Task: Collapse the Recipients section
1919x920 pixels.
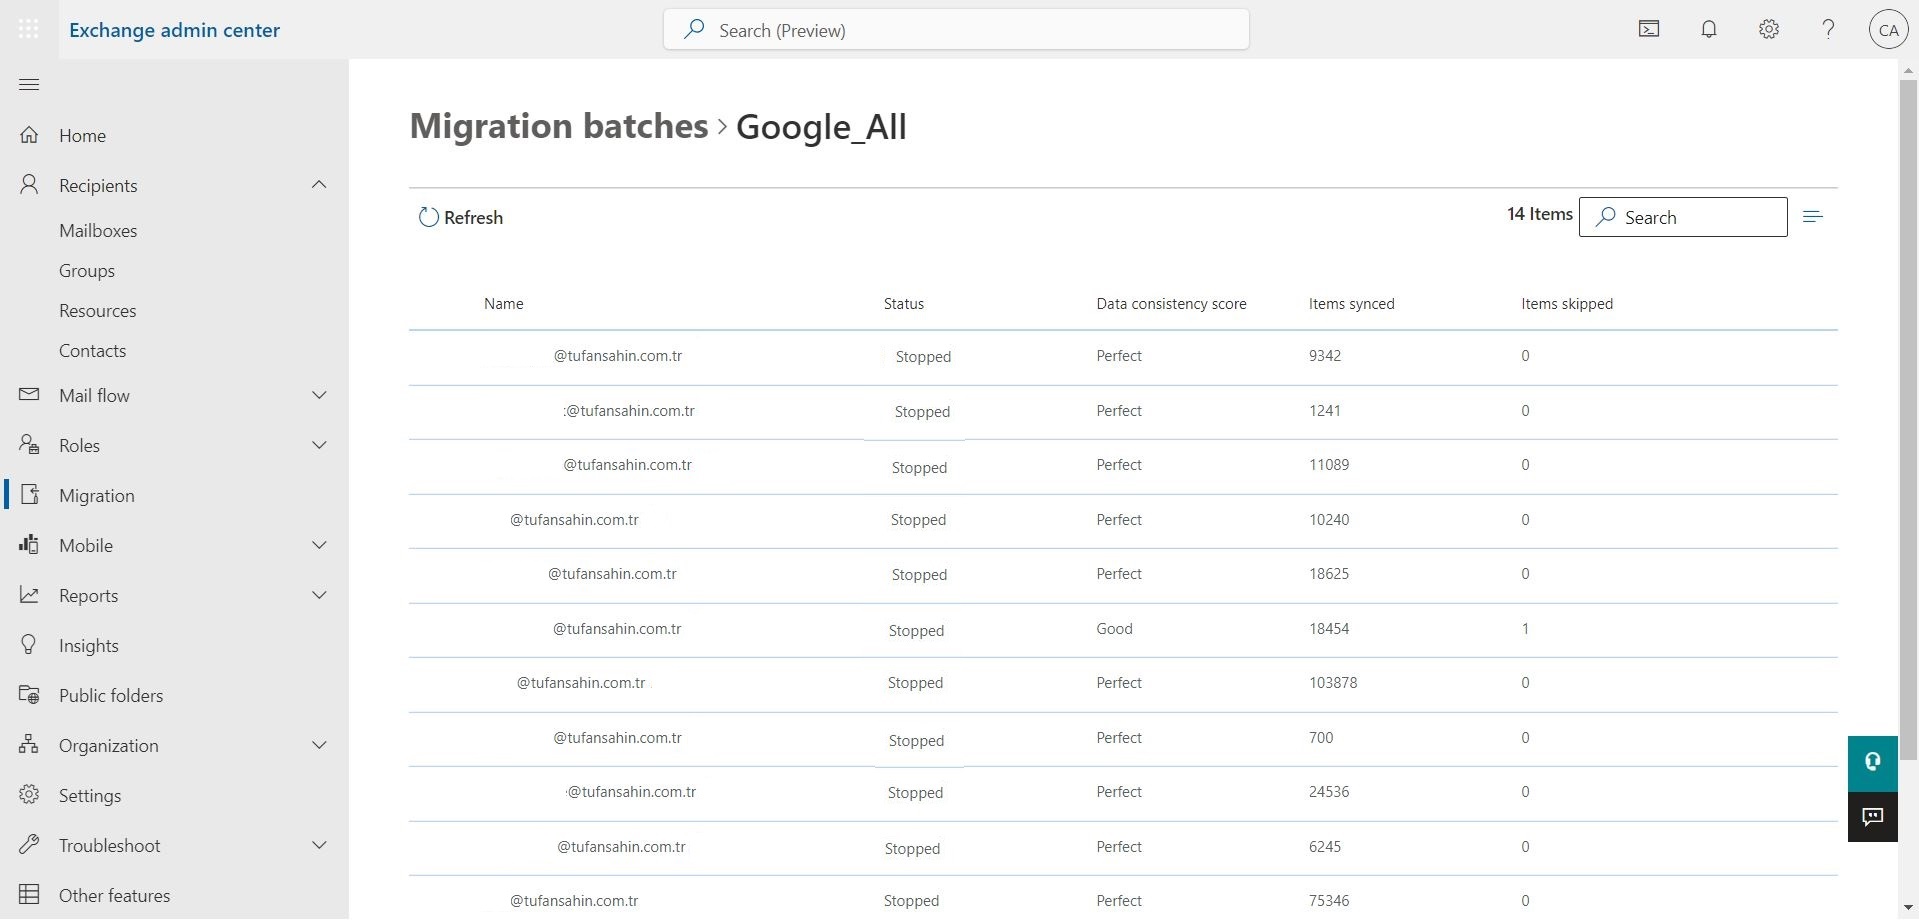Action: coord(319,185)
